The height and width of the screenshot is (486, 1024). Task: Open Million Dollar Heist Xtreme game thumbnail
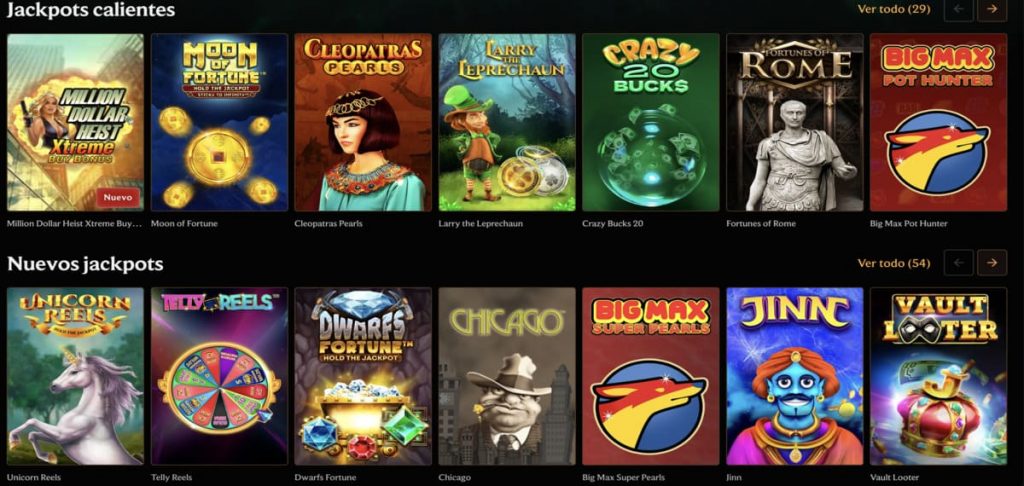click(x=75, y=122)
